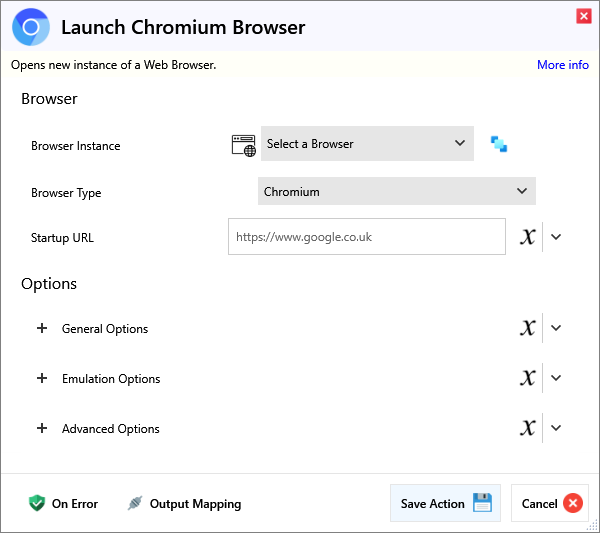
Task: Click the variable x icon for General Options
Action: [x=528, y=328]
